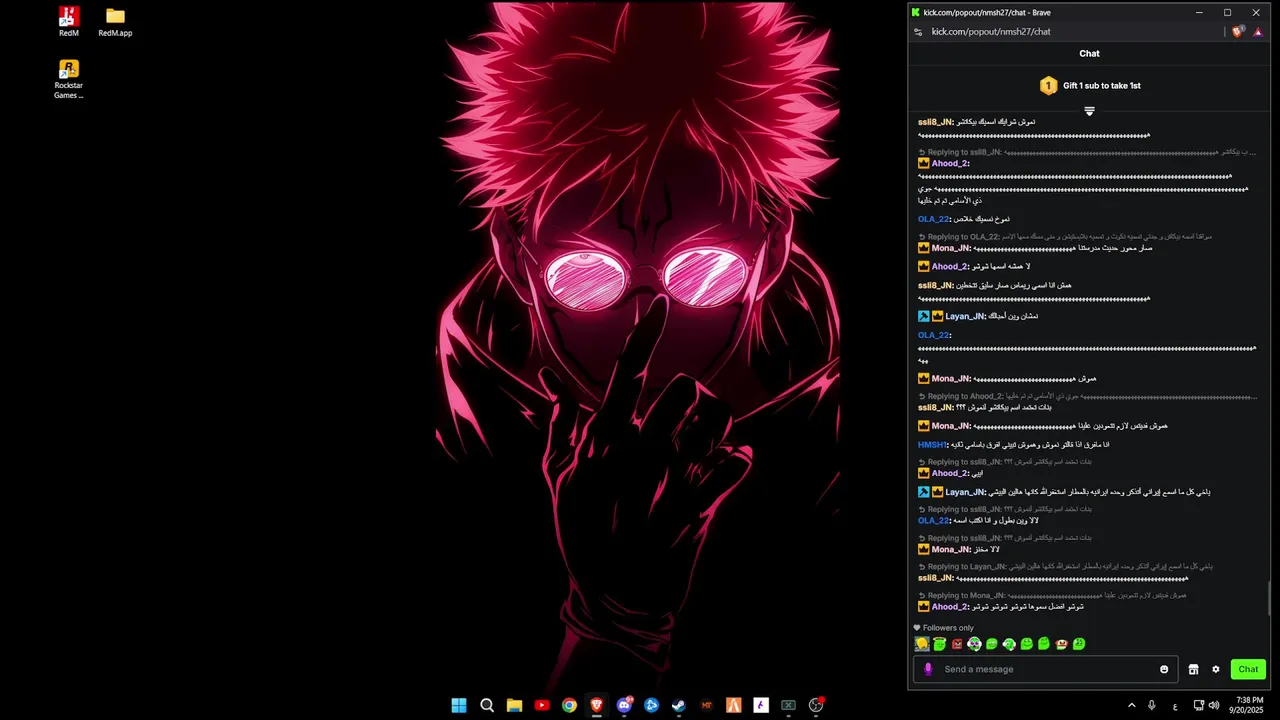This screenshot has width=1280, height=720.
Task: Select Rockstar Games launcher desktop icon
Action: point(69,80)
